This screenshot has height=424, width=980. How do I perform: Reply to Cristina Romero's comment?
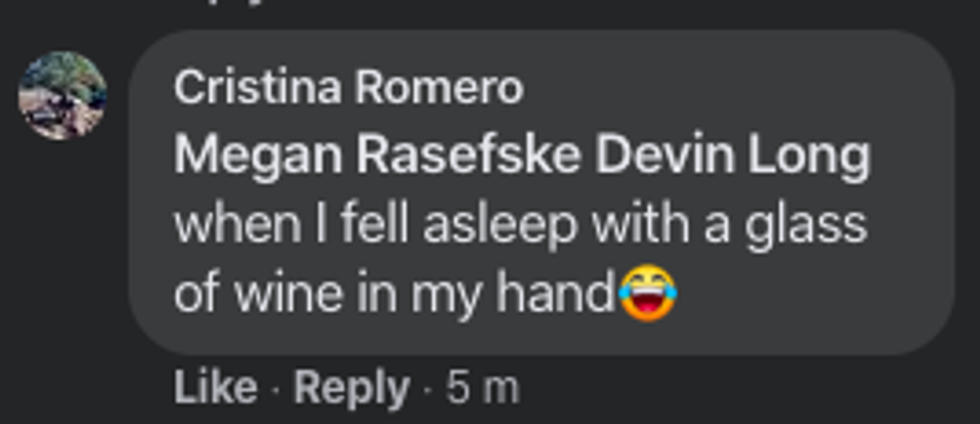click(351, 388)
